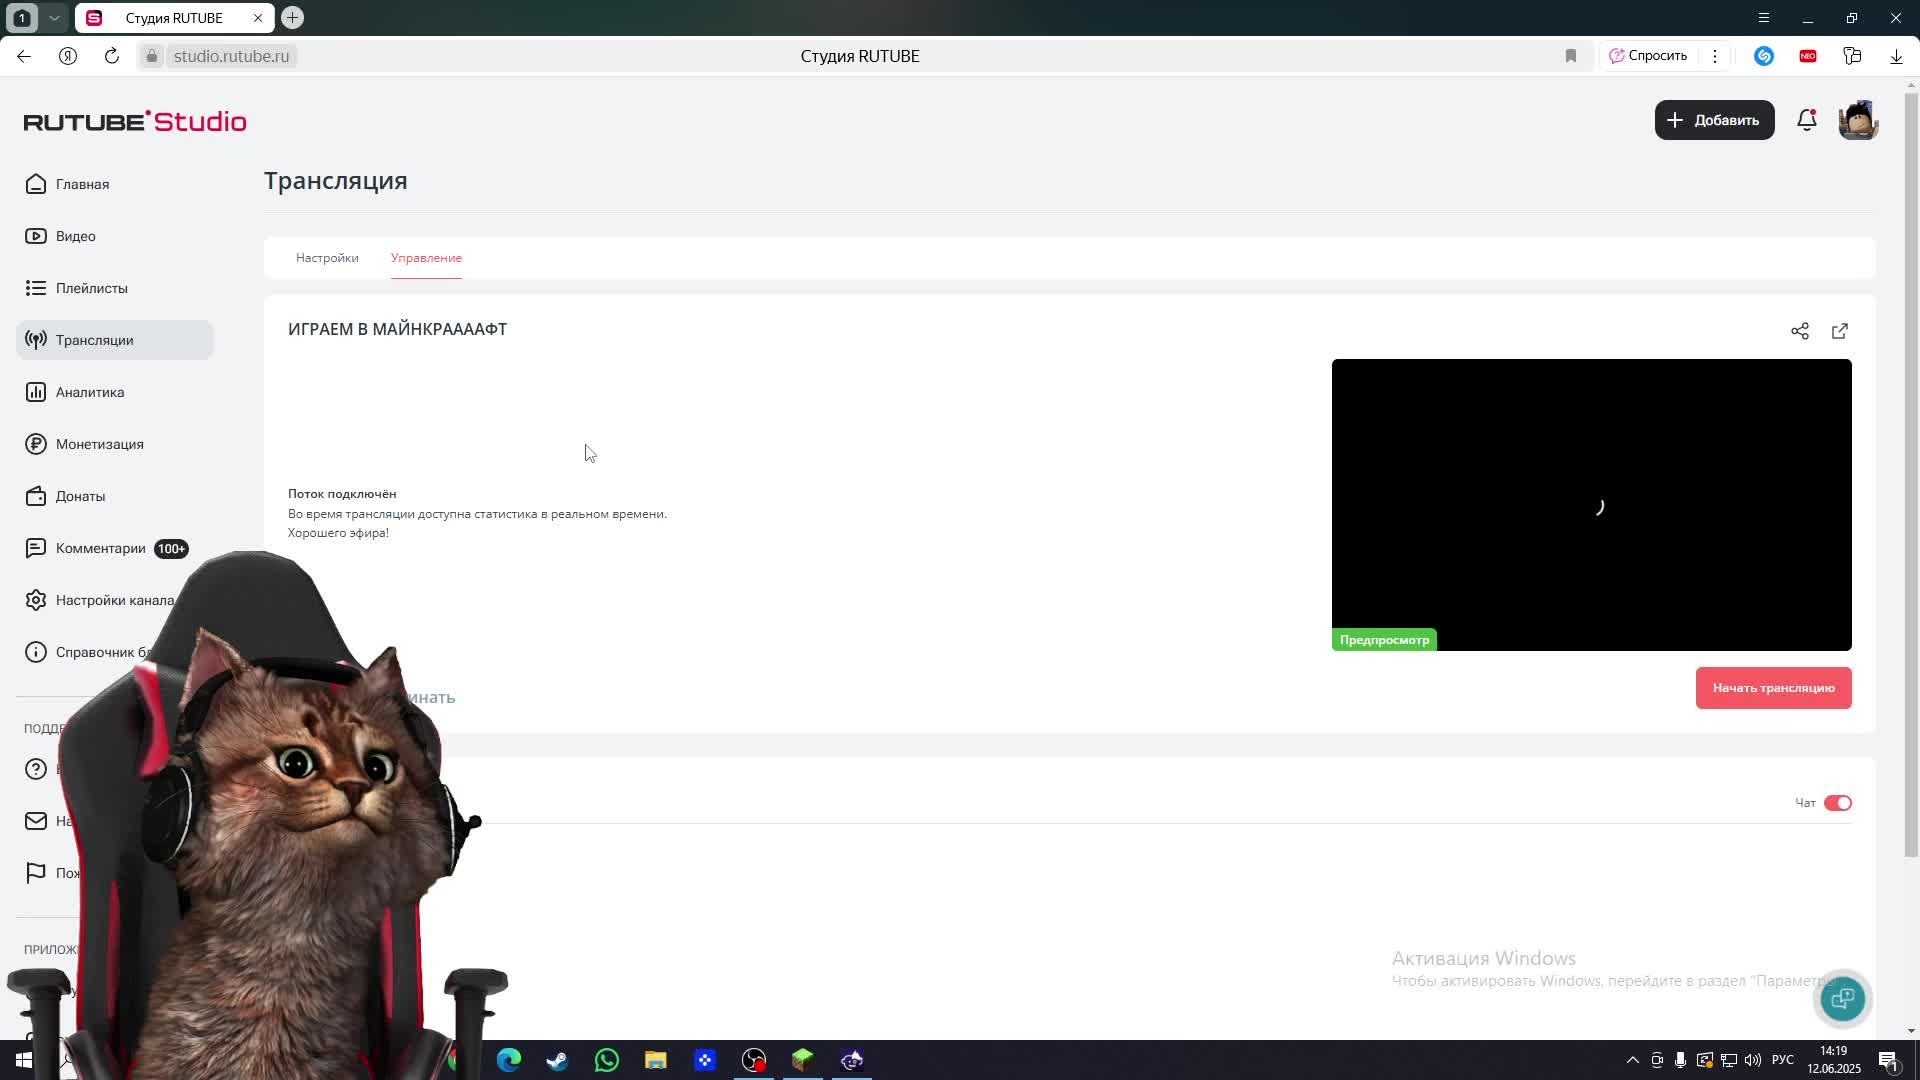Click the Спросить button
The width and height of the screenshot is (1920, 1080).
tap(1648, 56)
